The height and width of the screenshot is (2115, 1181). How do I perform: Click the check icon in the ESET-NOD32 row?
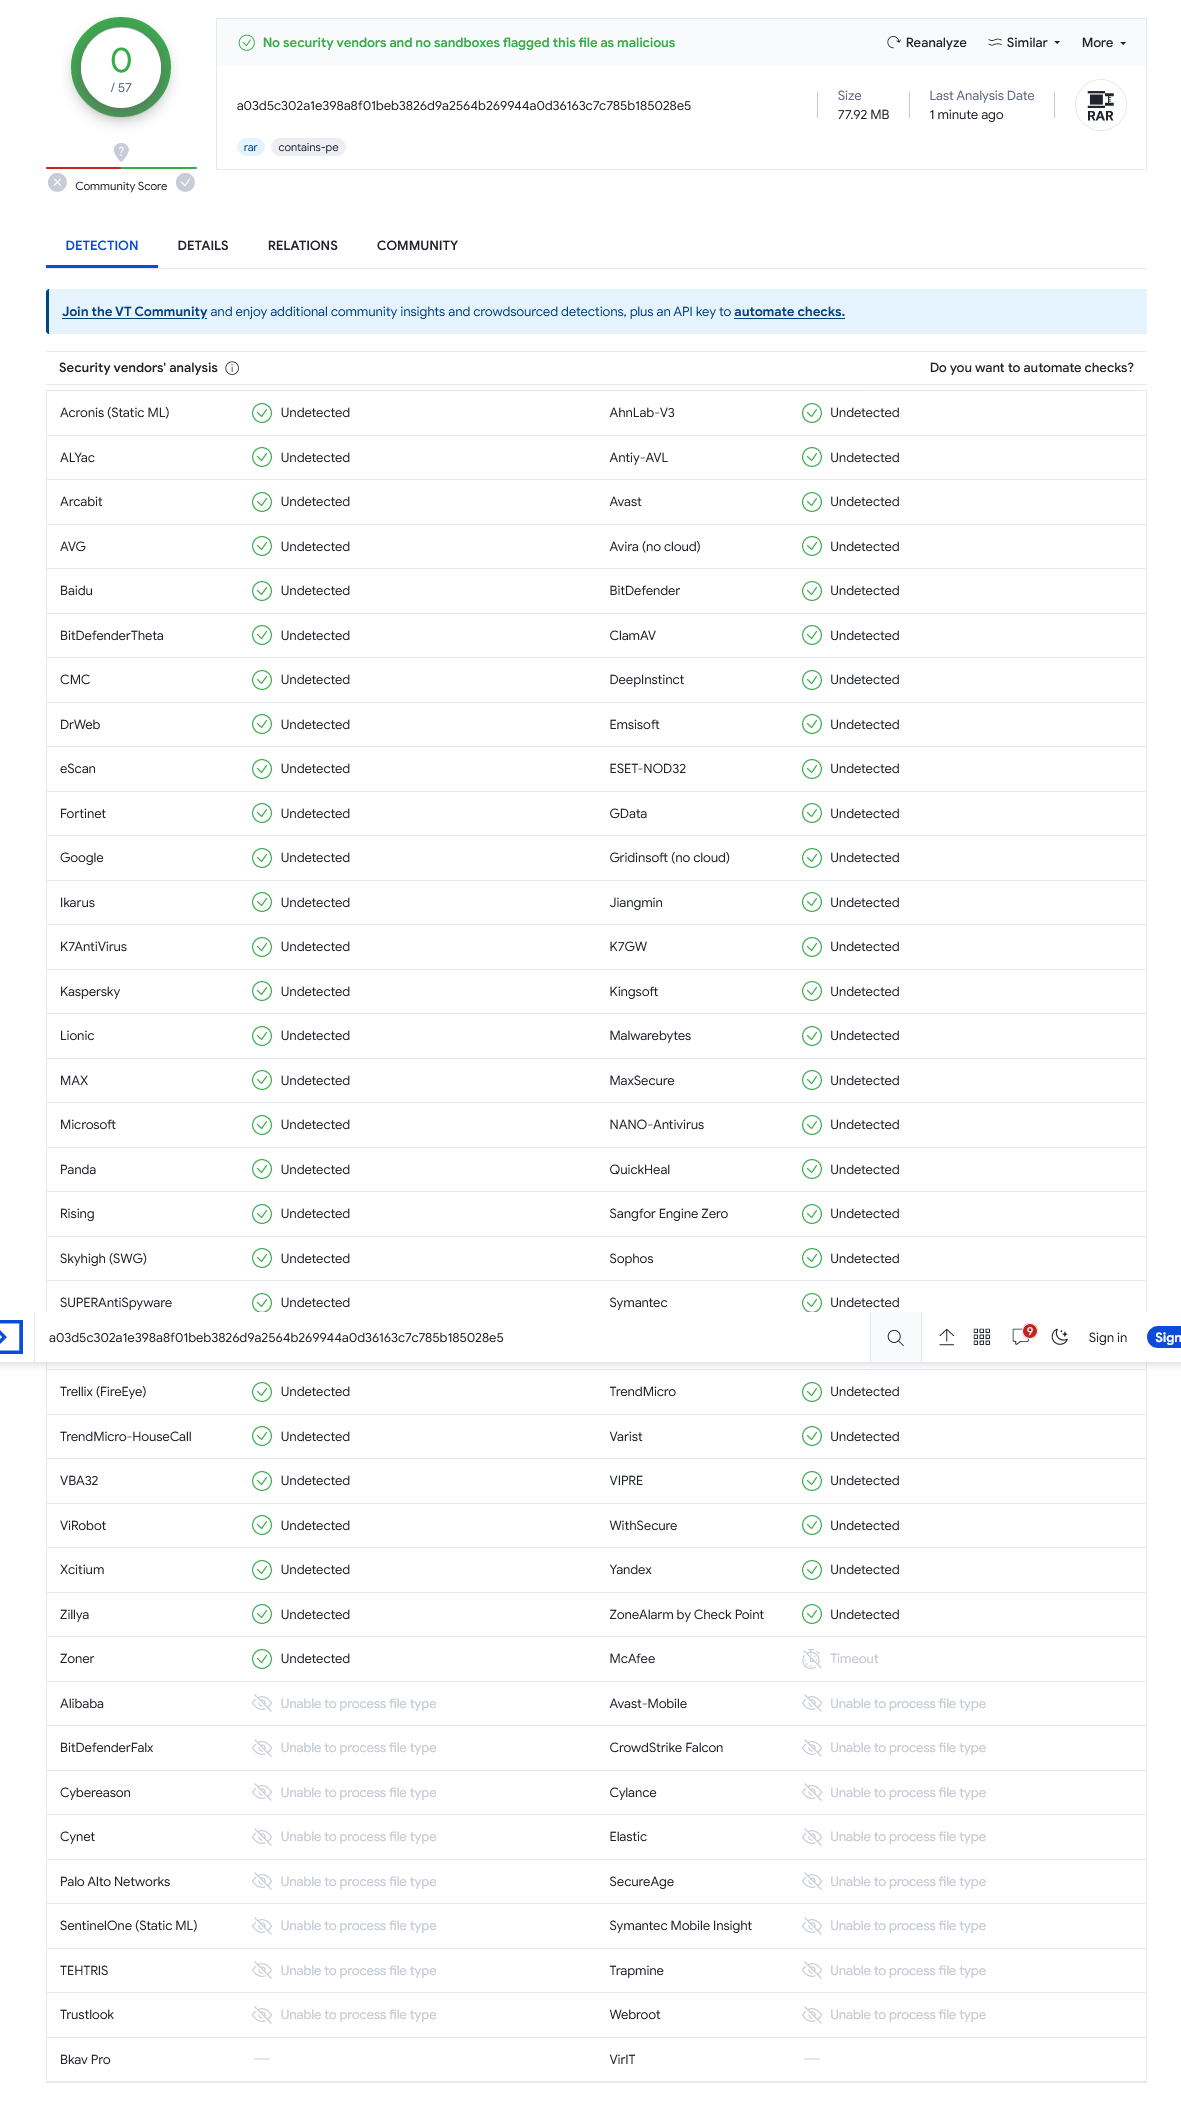[812, 769]
